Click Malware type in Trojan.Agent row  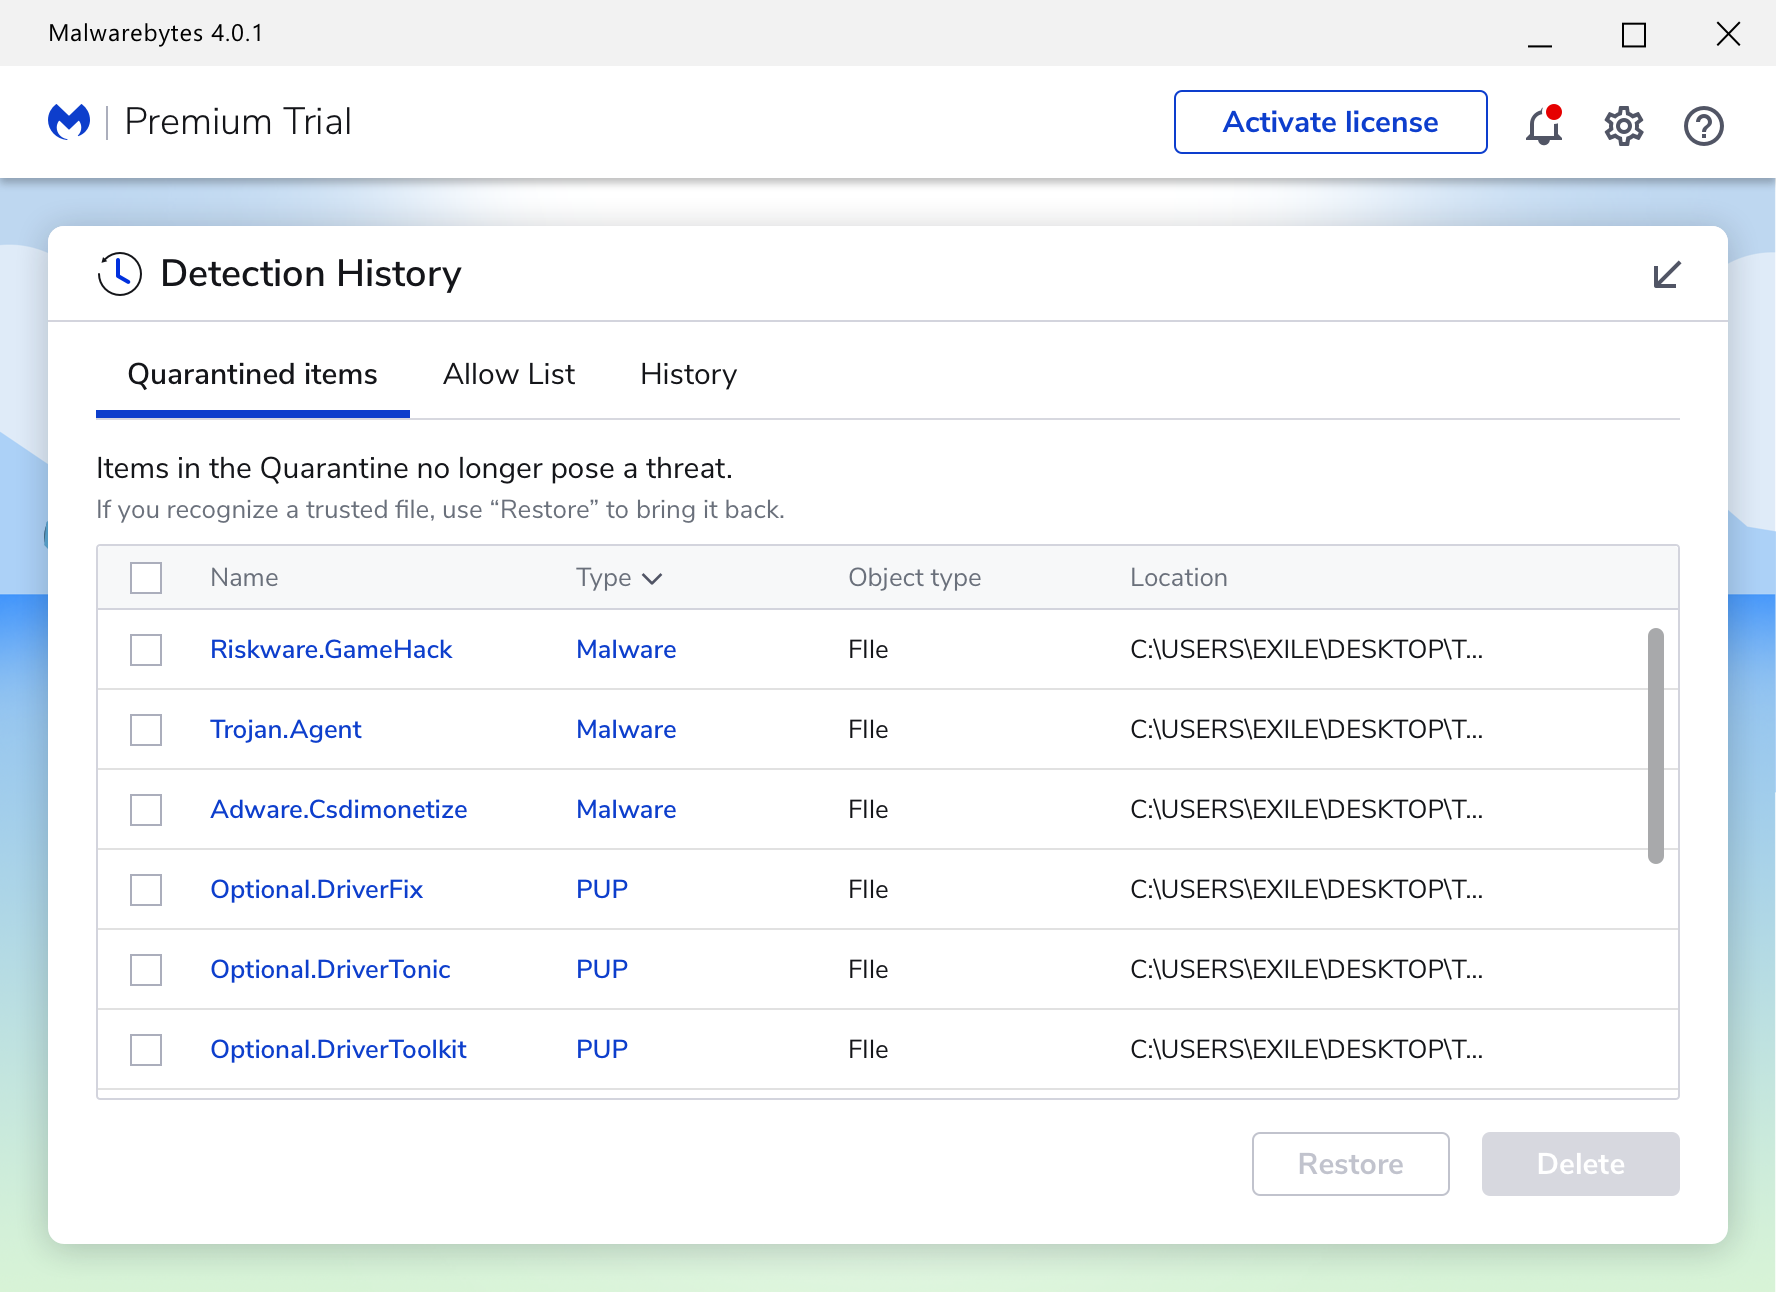point(626,730)
